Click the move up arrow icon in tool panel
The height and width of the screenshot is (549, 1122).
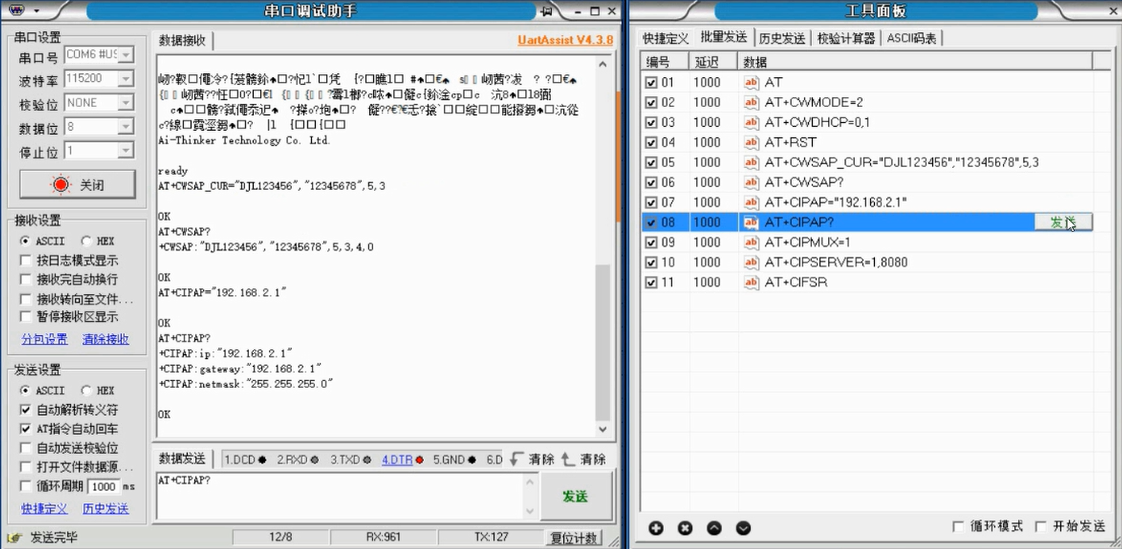[x=714, y=528]
